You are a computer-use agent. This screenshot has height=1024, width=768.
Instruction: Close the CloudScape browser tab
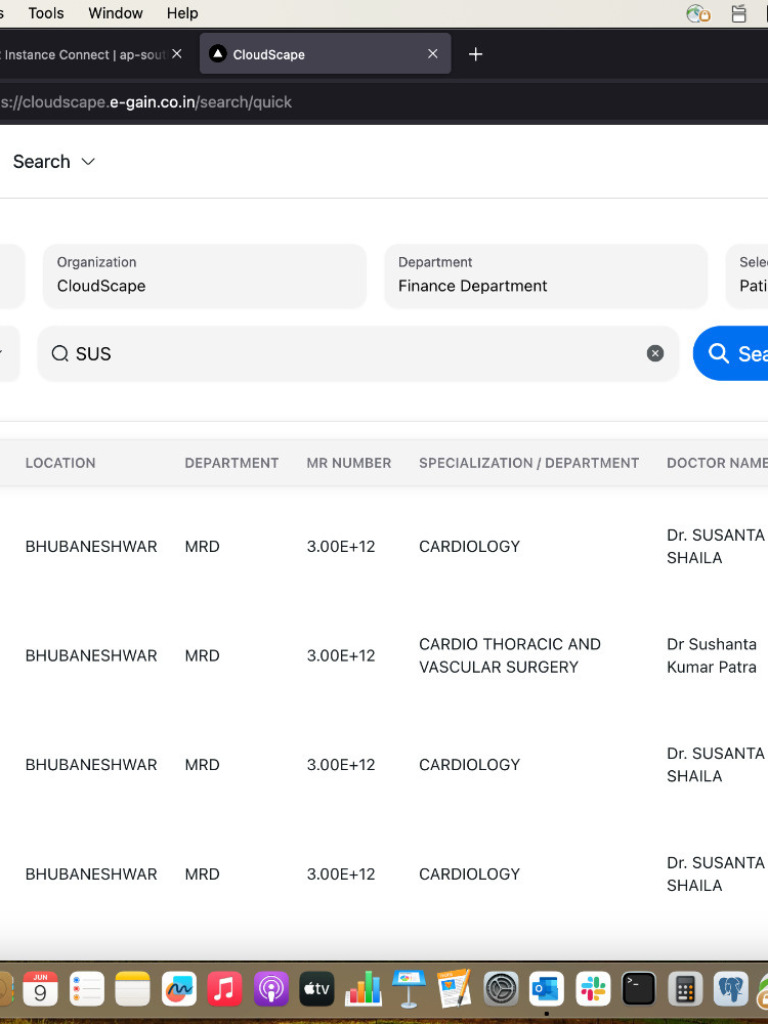432,54
